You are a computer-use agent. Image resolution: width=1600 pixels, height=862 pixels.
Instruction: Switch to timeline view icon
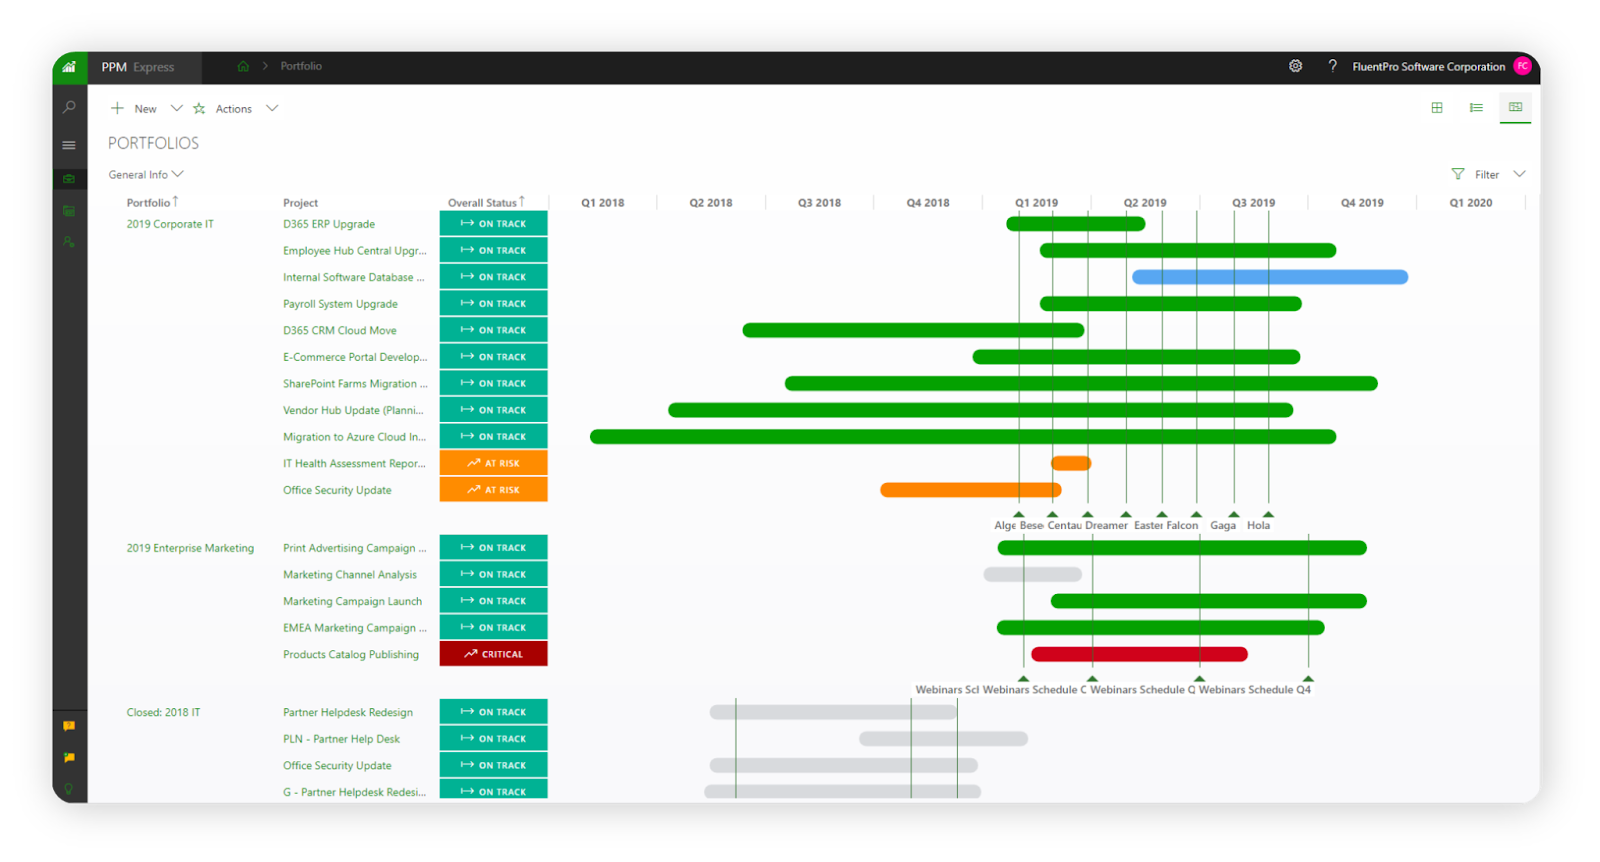1515,107
